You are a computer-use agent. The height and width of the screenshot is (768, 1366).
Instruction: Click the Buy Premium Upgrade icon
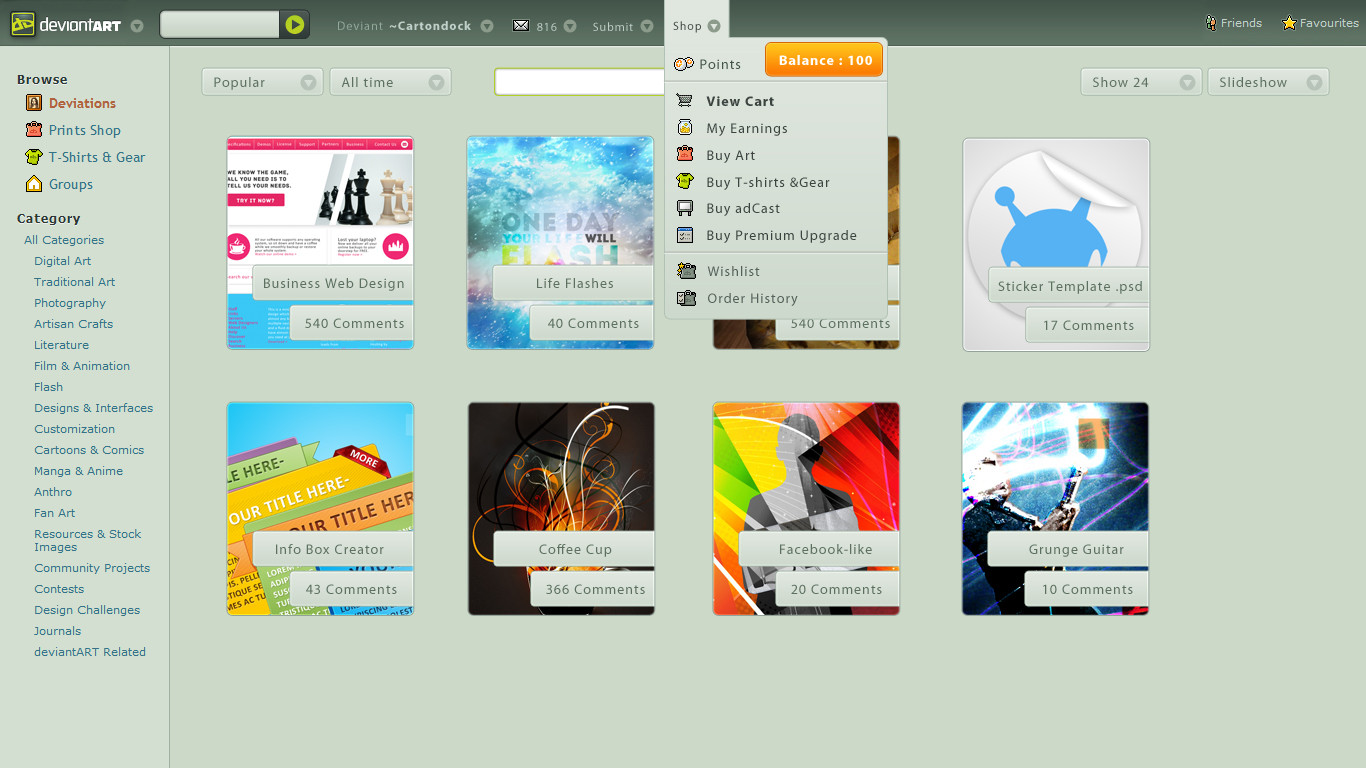[685, 235]
